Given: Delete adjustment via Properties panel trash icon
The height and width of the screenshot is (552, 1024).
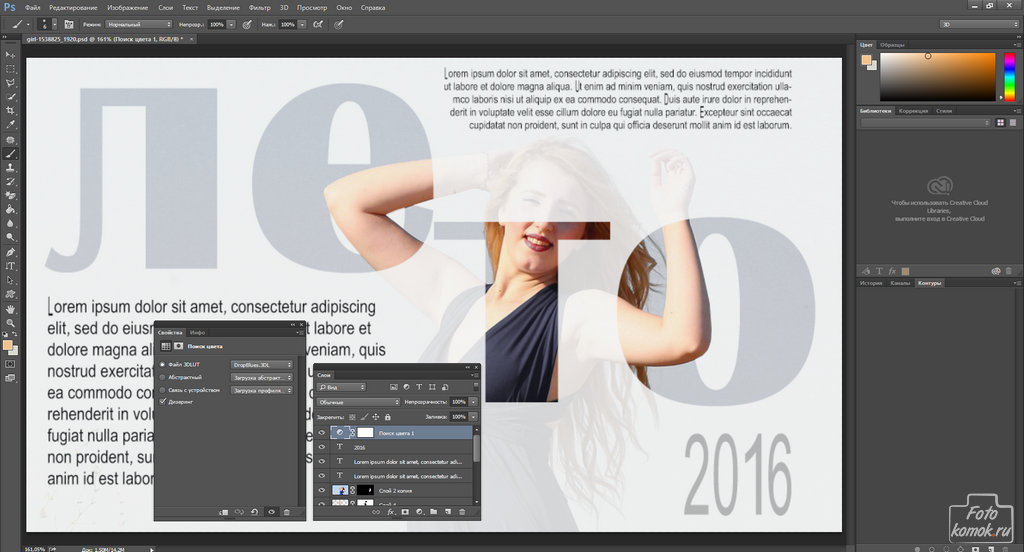Looking at the screenshot, I should click(286, 512).
